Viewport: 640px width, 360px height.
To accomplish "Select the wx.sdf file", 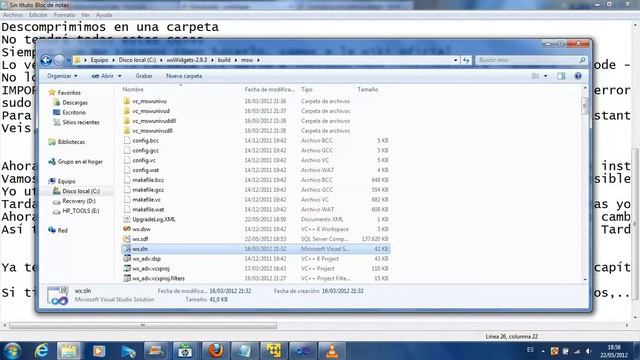I will [140, 239].
